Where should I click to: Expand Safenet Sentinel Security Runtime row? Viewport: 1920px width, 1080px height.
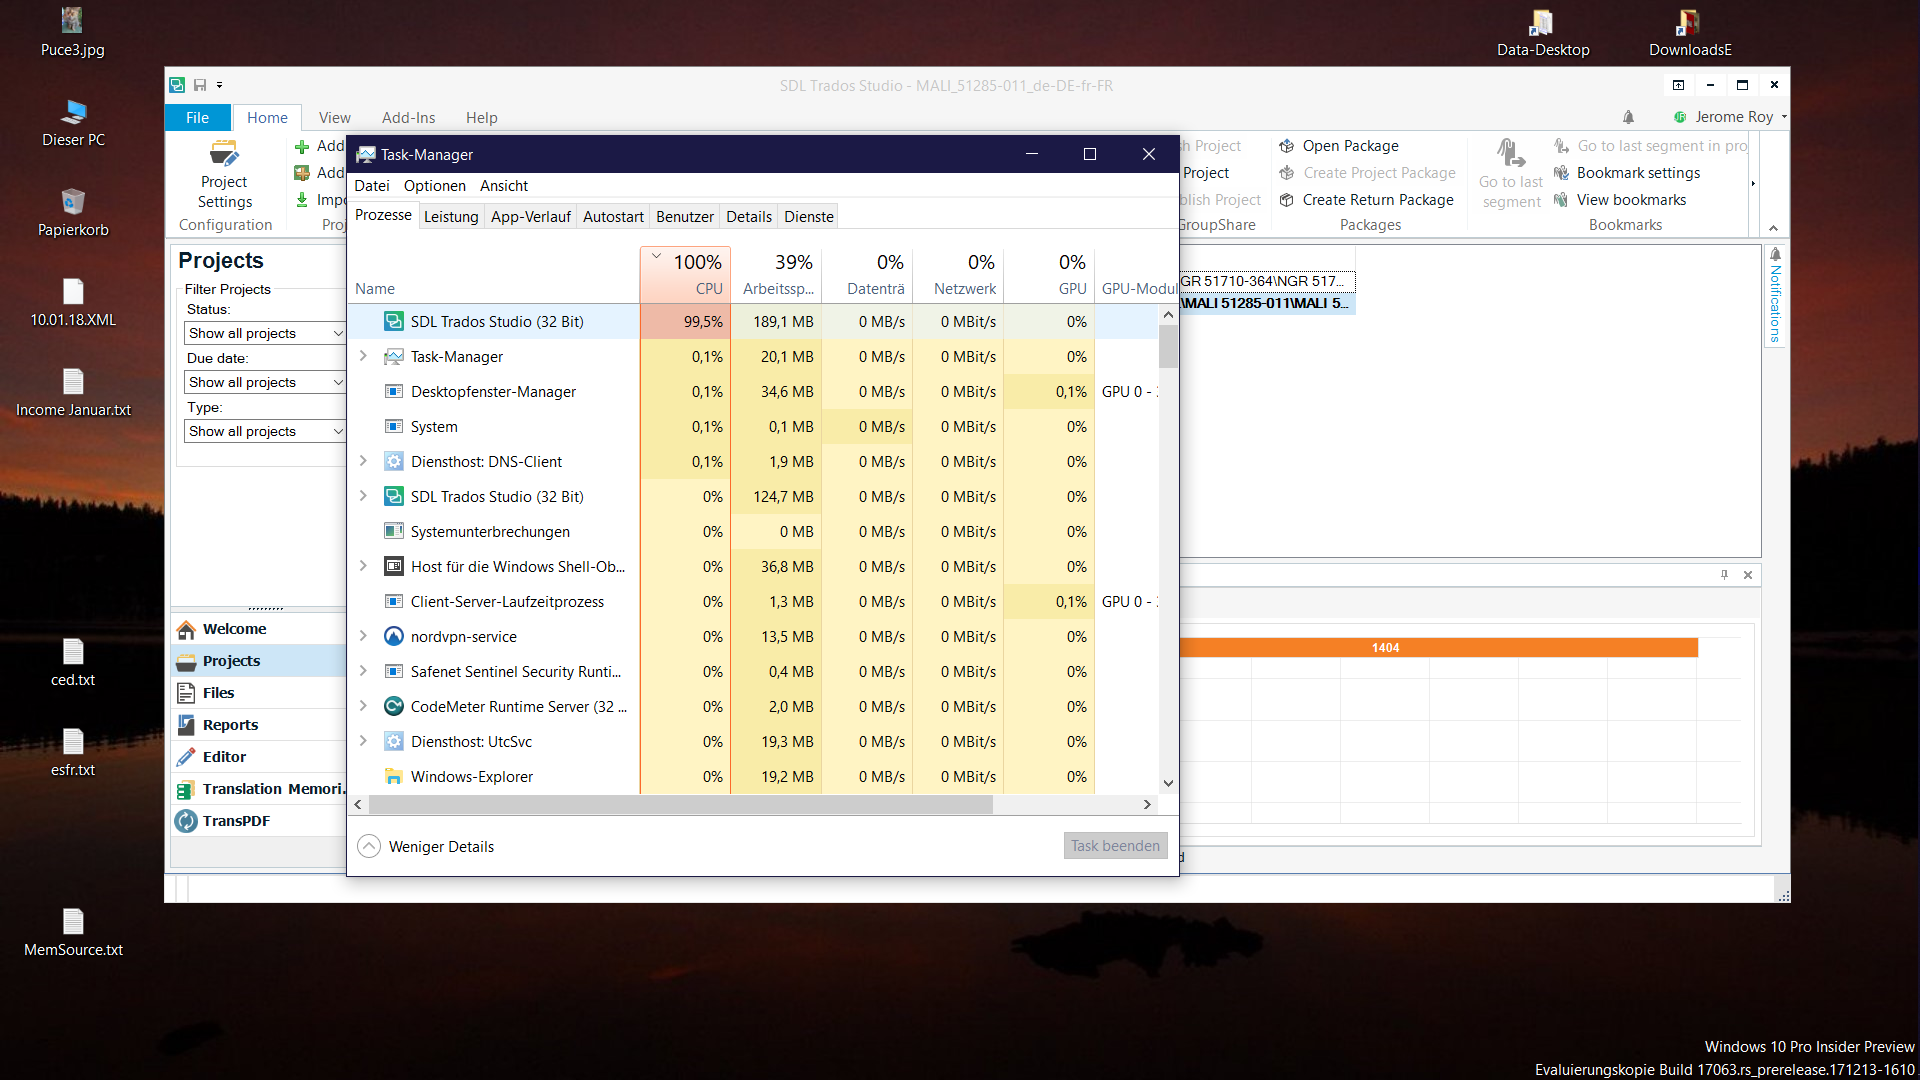[363, 671]
